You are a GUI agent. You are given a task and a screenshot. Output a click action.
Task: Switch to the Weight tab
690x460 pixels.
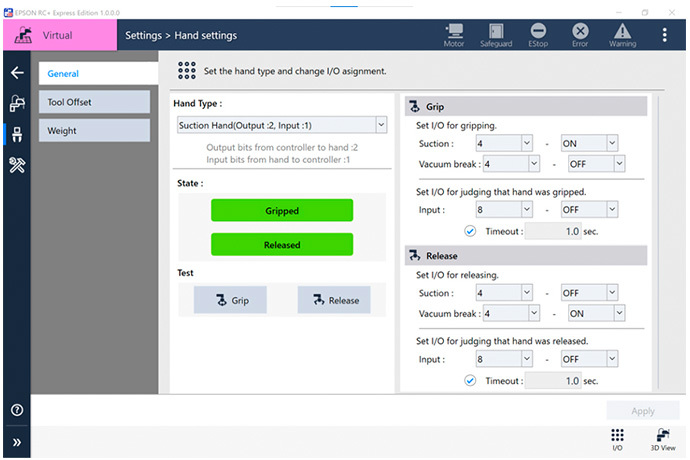point(94,131)
